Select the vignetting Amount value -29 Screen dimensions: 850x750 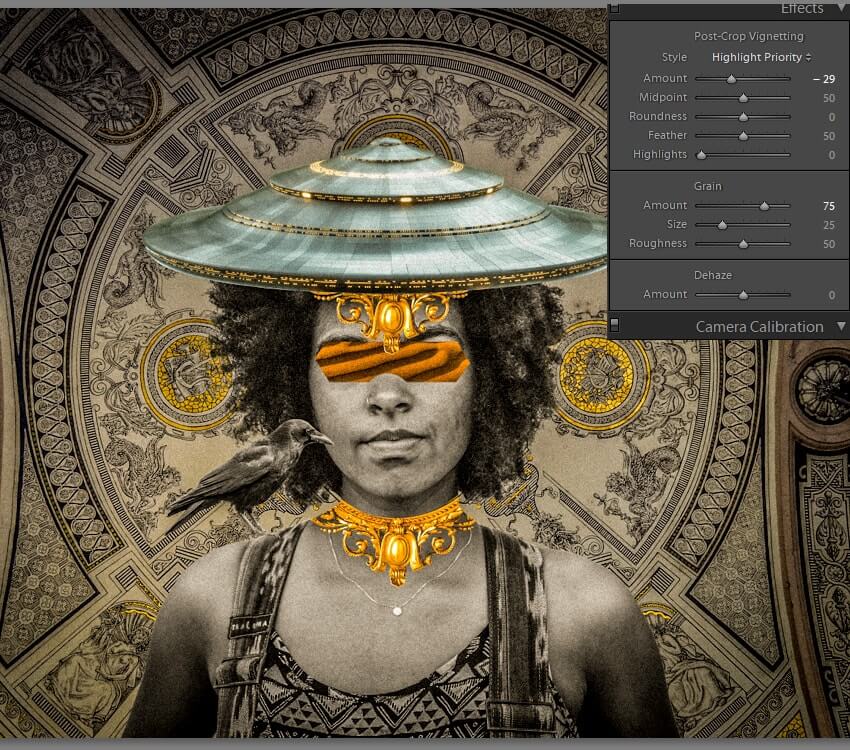click(824, 79)
